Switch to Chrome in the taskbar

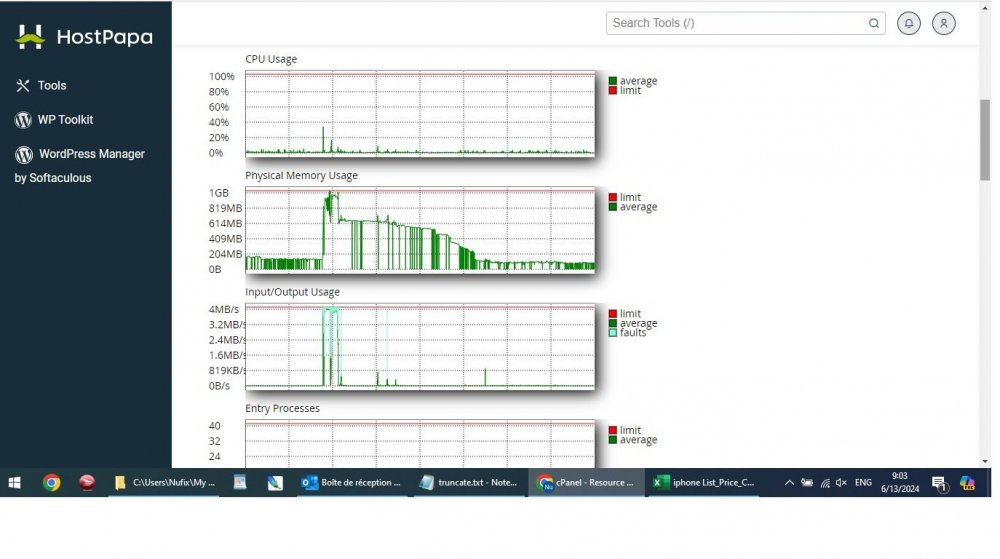[52, 483]
